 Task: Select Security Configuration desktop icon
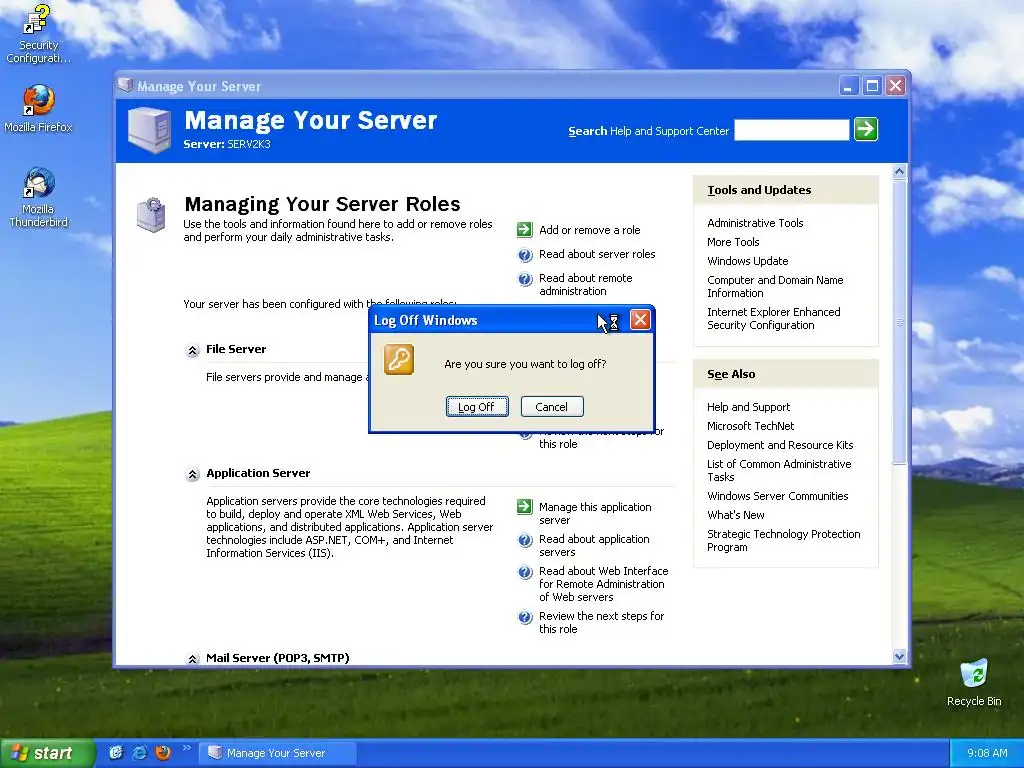(x=38, y=34)
